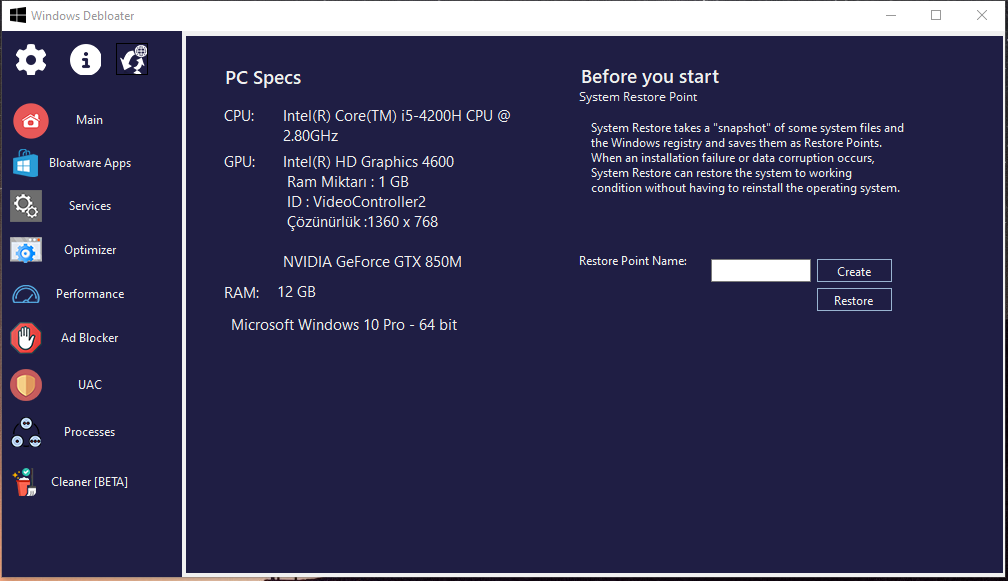Open the Services gears icon
Viewport: 1008px width, 581px height.
26,205
